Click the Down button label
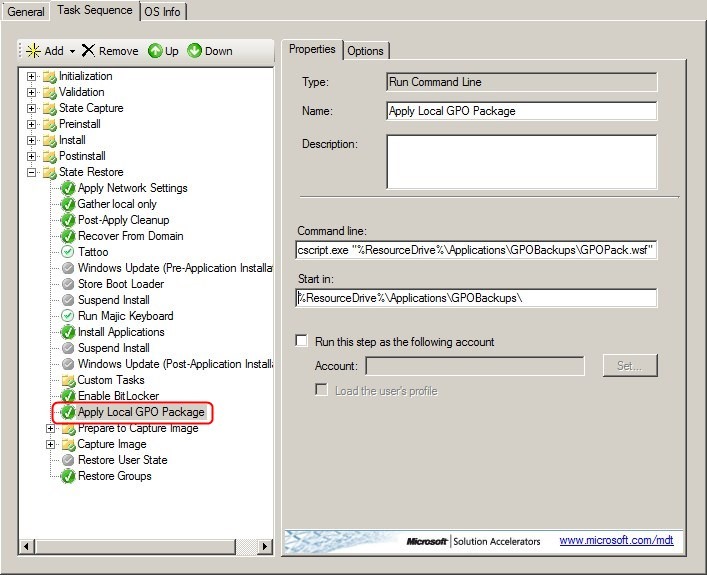The image size is (707, 575). point(219,51)
